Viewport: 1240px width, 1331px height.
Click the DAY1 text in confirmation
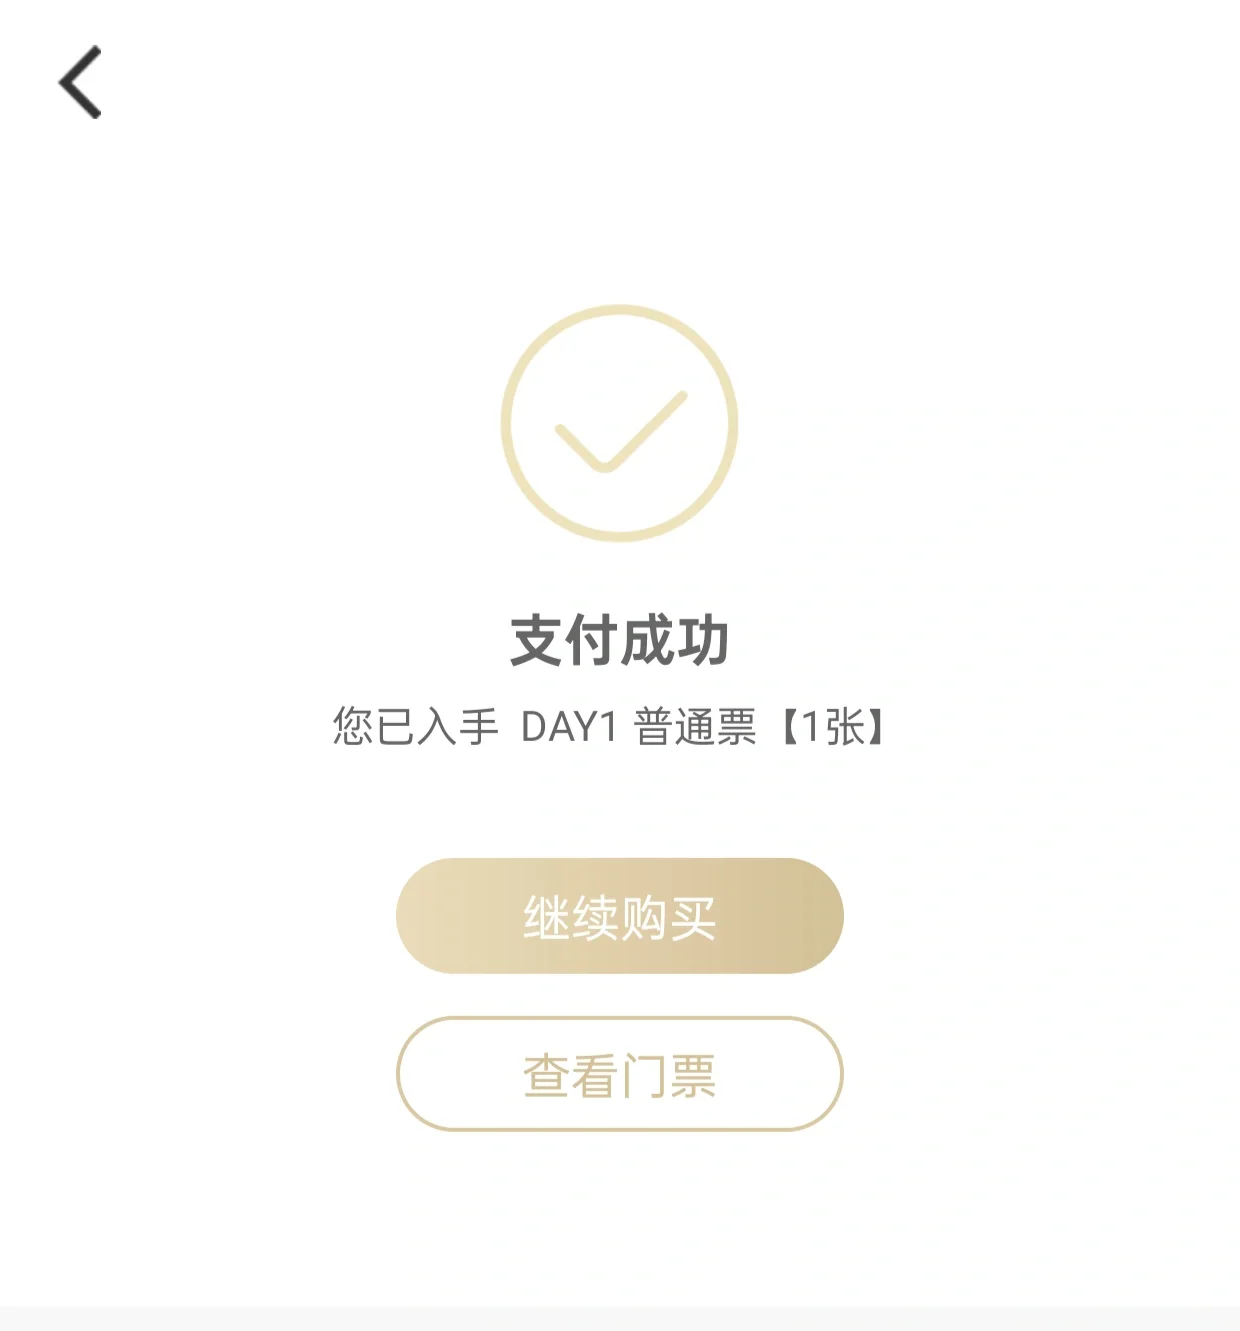(569, 727)
